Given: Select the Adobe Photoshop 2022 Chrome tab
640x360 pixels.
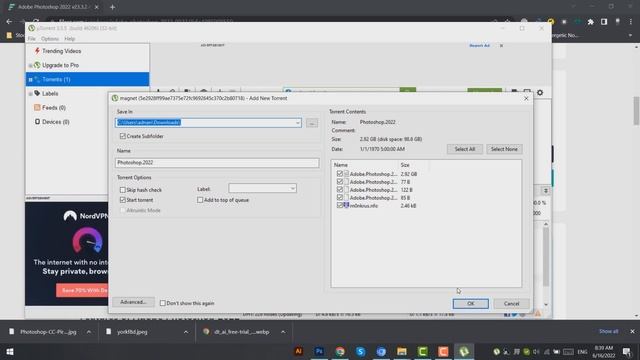Looking at the screenshot, I should (x=52, y=7).
